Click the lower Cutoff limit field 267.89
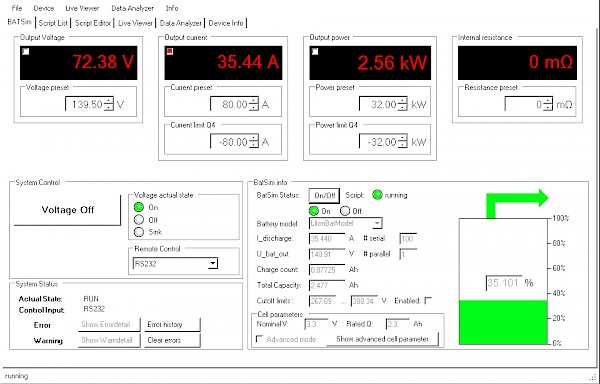The height and width of the screenshot is (384, 600). pyautogui.click(x=323, y=301)
